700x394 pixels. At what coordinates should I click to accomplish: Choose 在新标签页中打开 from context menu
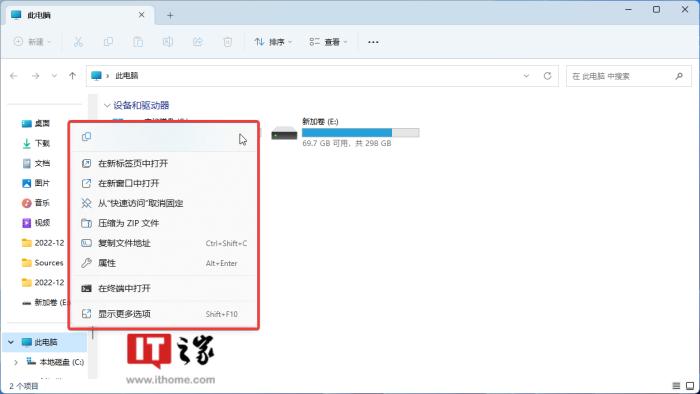(164, 163)
